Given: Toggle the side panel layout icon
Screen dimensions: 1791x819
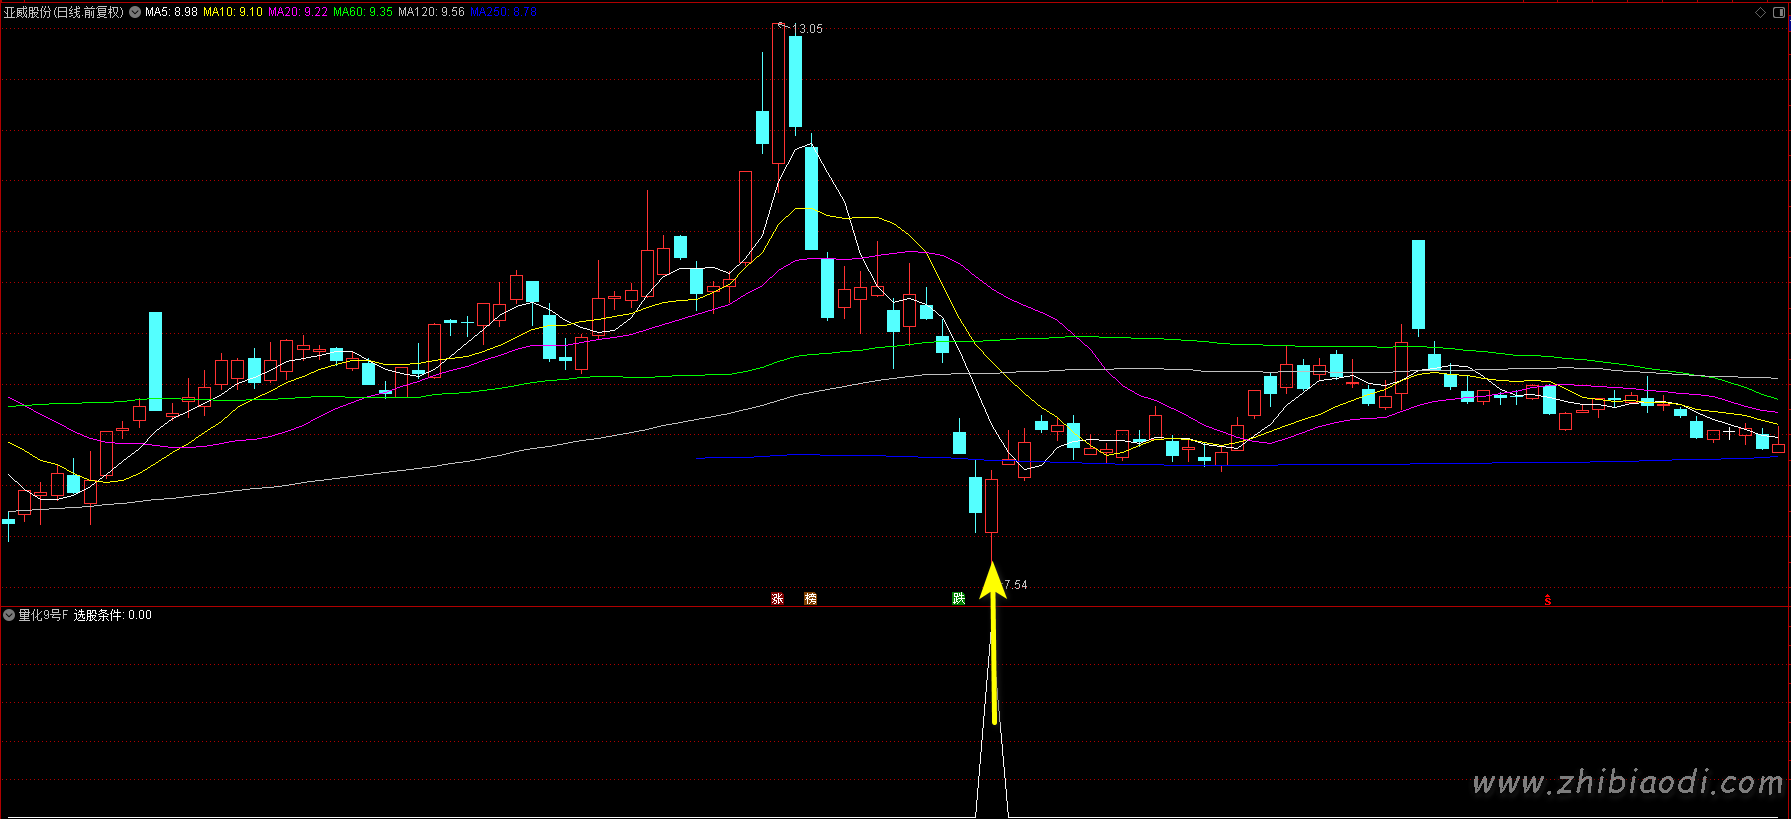Looking at the screenshot, I should click(x=1777, y=12).
